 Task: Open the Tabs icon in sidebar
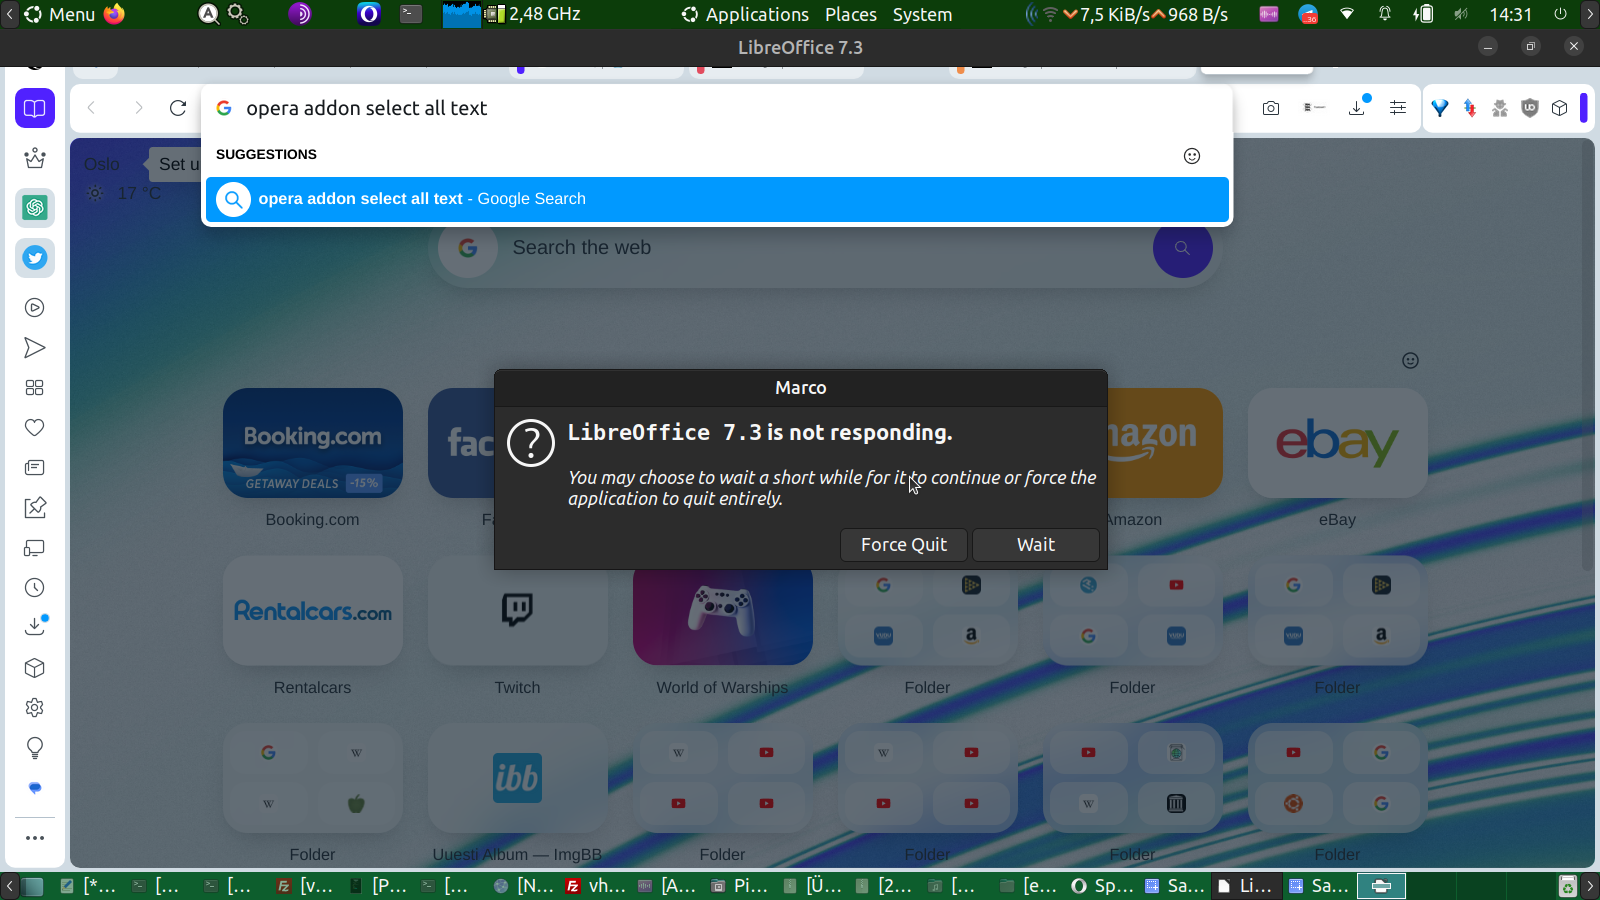[x=35, y=548]
